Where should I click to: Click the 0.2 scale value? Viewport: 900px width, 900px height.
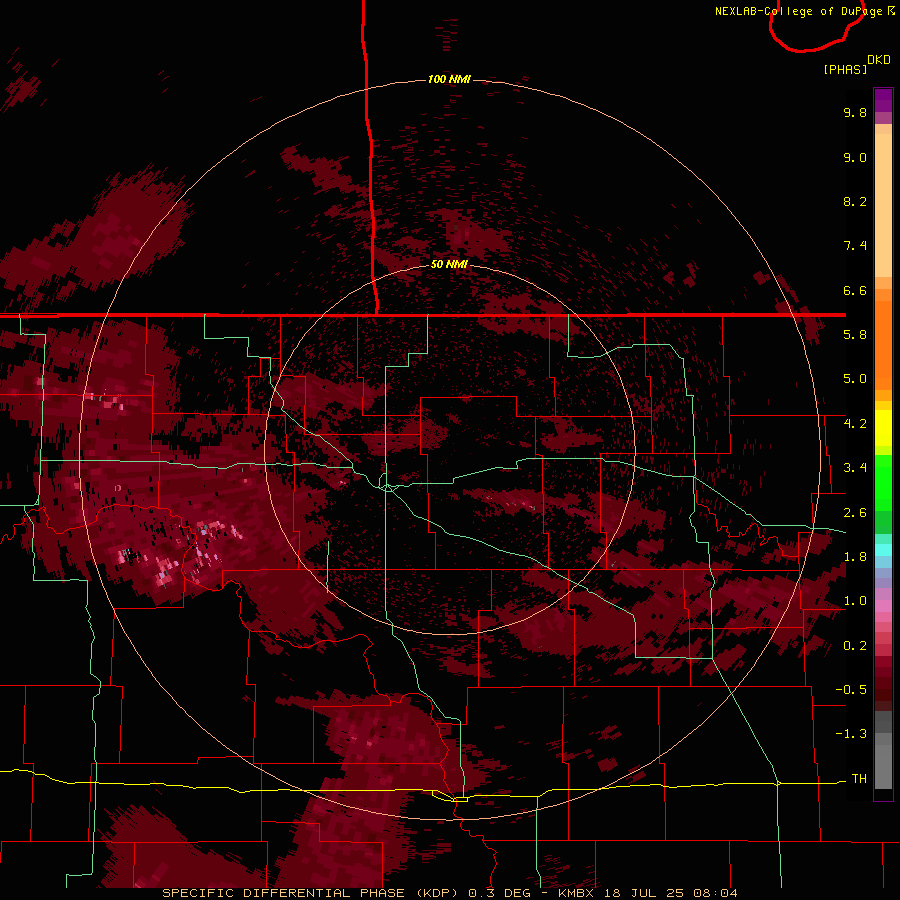[855, 646]
